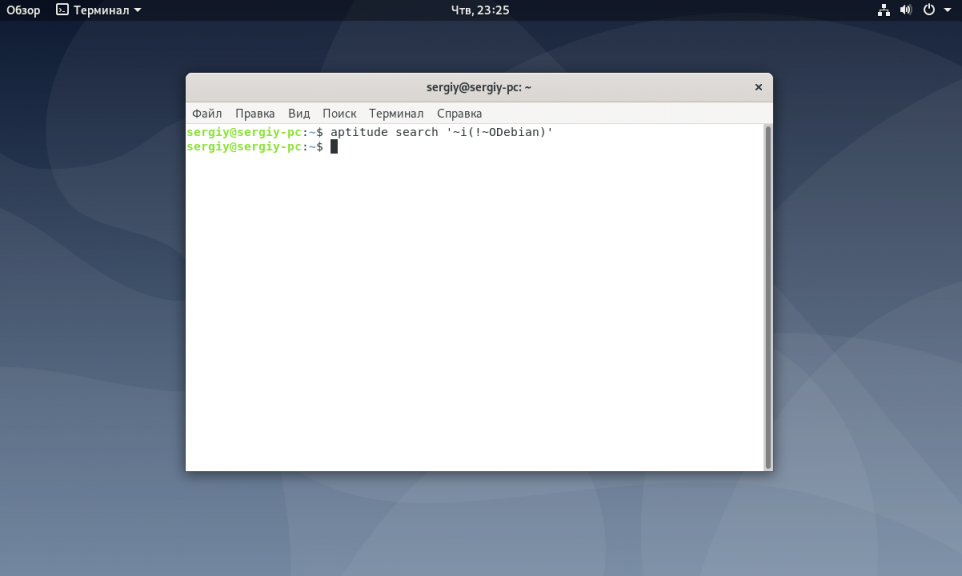The image size is (962, 576).
Task: Click the volume speaker icon
Action: click(x=906, y=10)
